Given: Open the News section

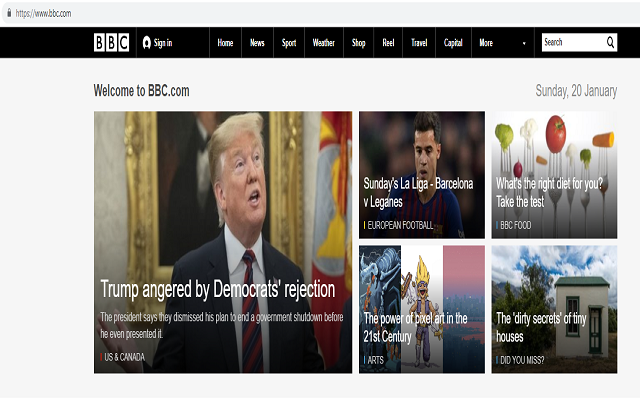Looking at the screenshot, I should tap(257, 42).
